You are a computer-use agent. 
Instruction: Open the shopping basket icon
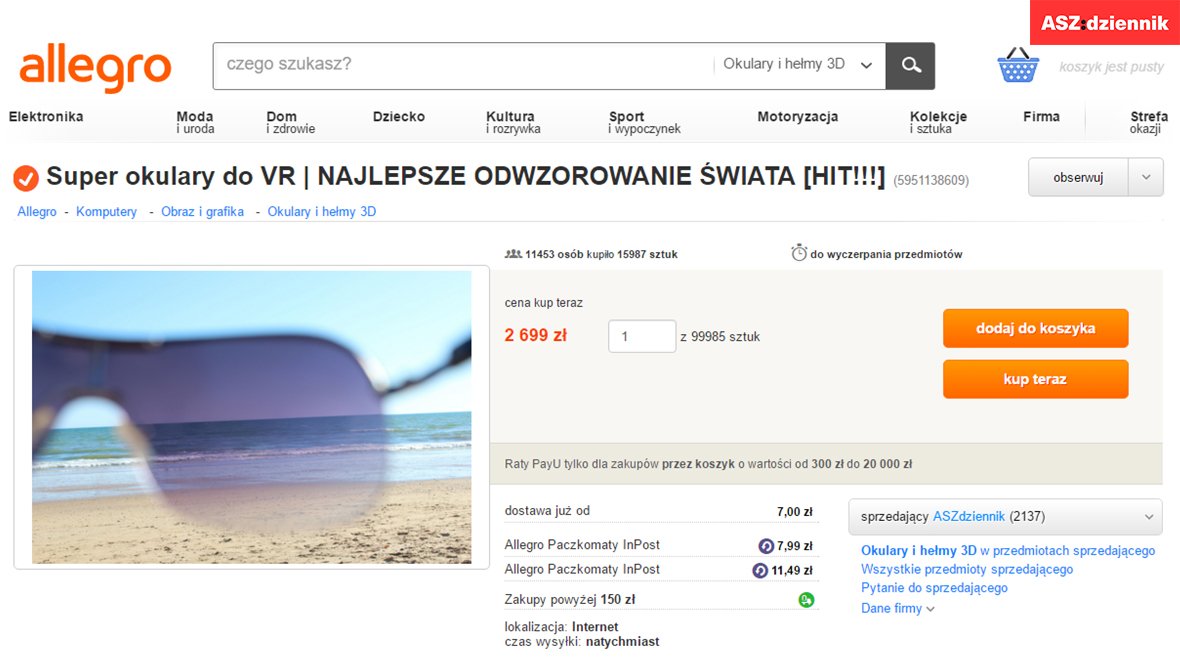(x=1018, y=66)
